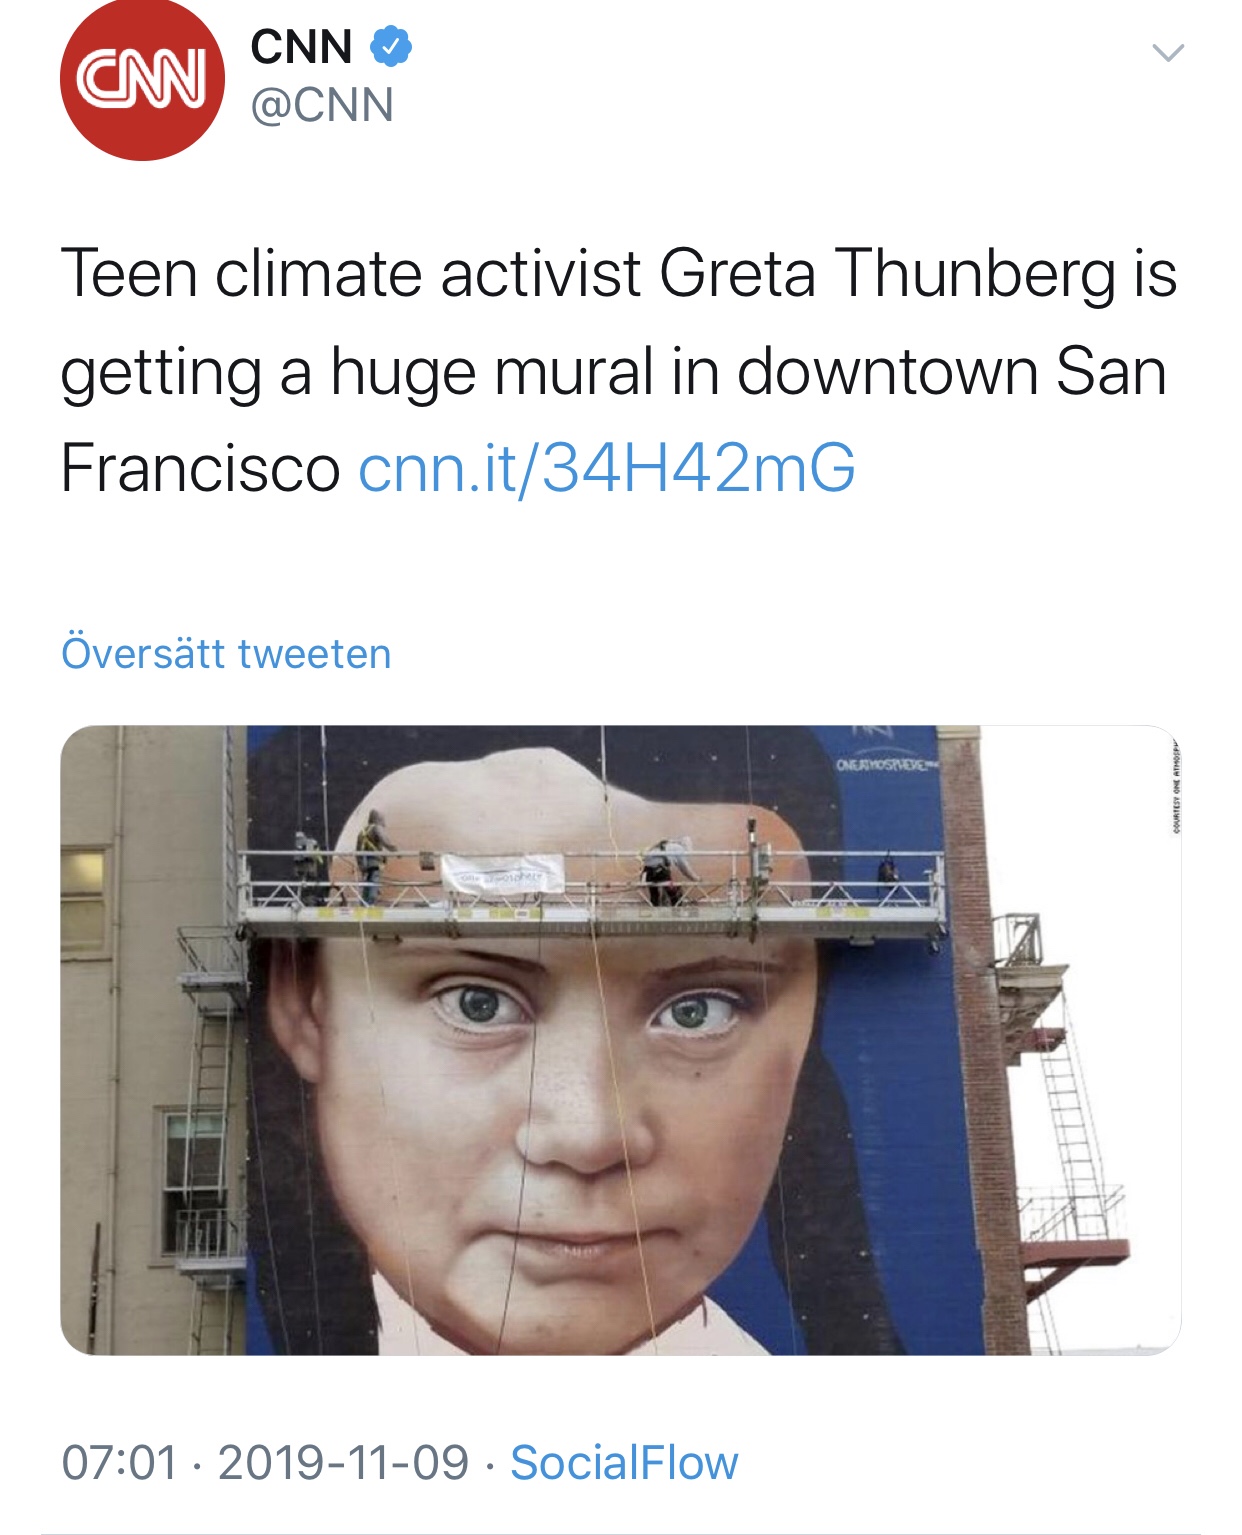
Task: Open the CNN profile avatar
Action: 142,79
